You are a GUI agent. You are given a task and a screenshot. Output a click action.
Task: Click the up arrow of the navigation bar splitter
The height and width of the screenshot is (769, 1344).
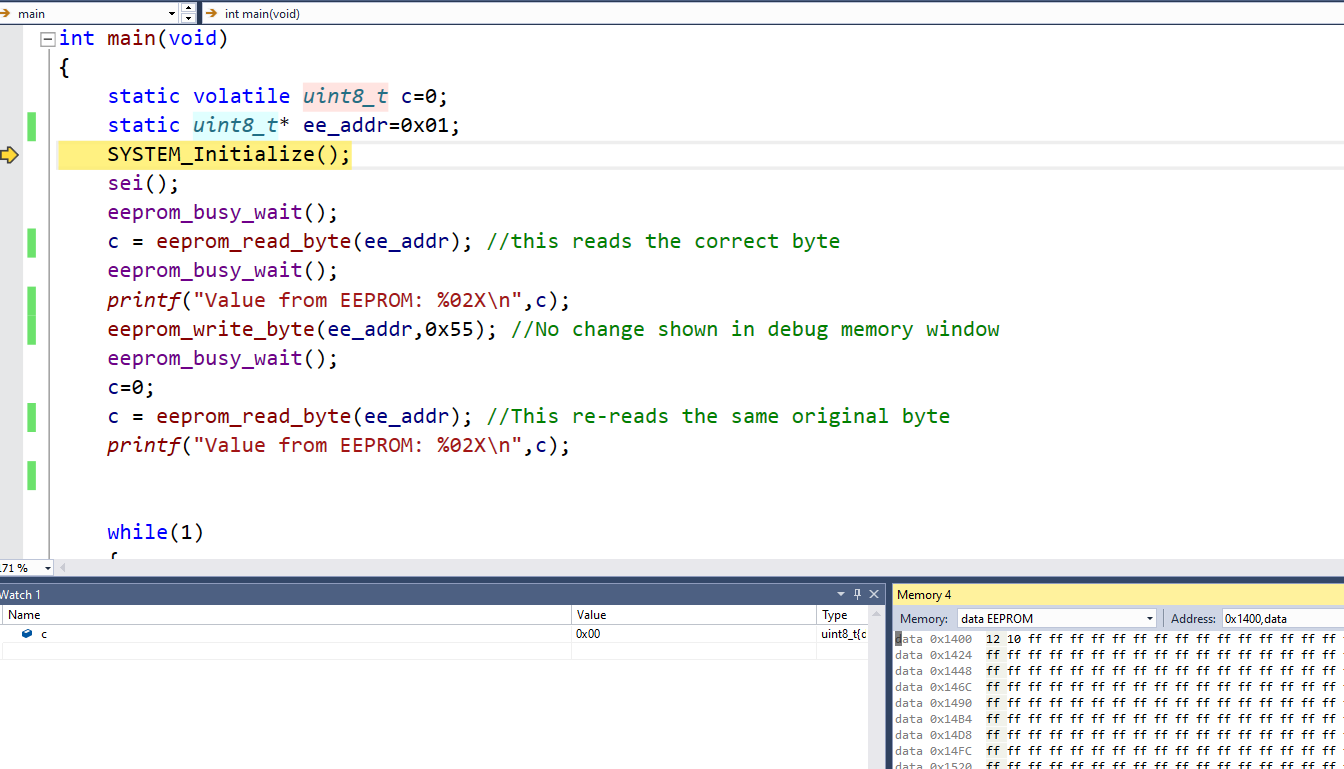189,9
